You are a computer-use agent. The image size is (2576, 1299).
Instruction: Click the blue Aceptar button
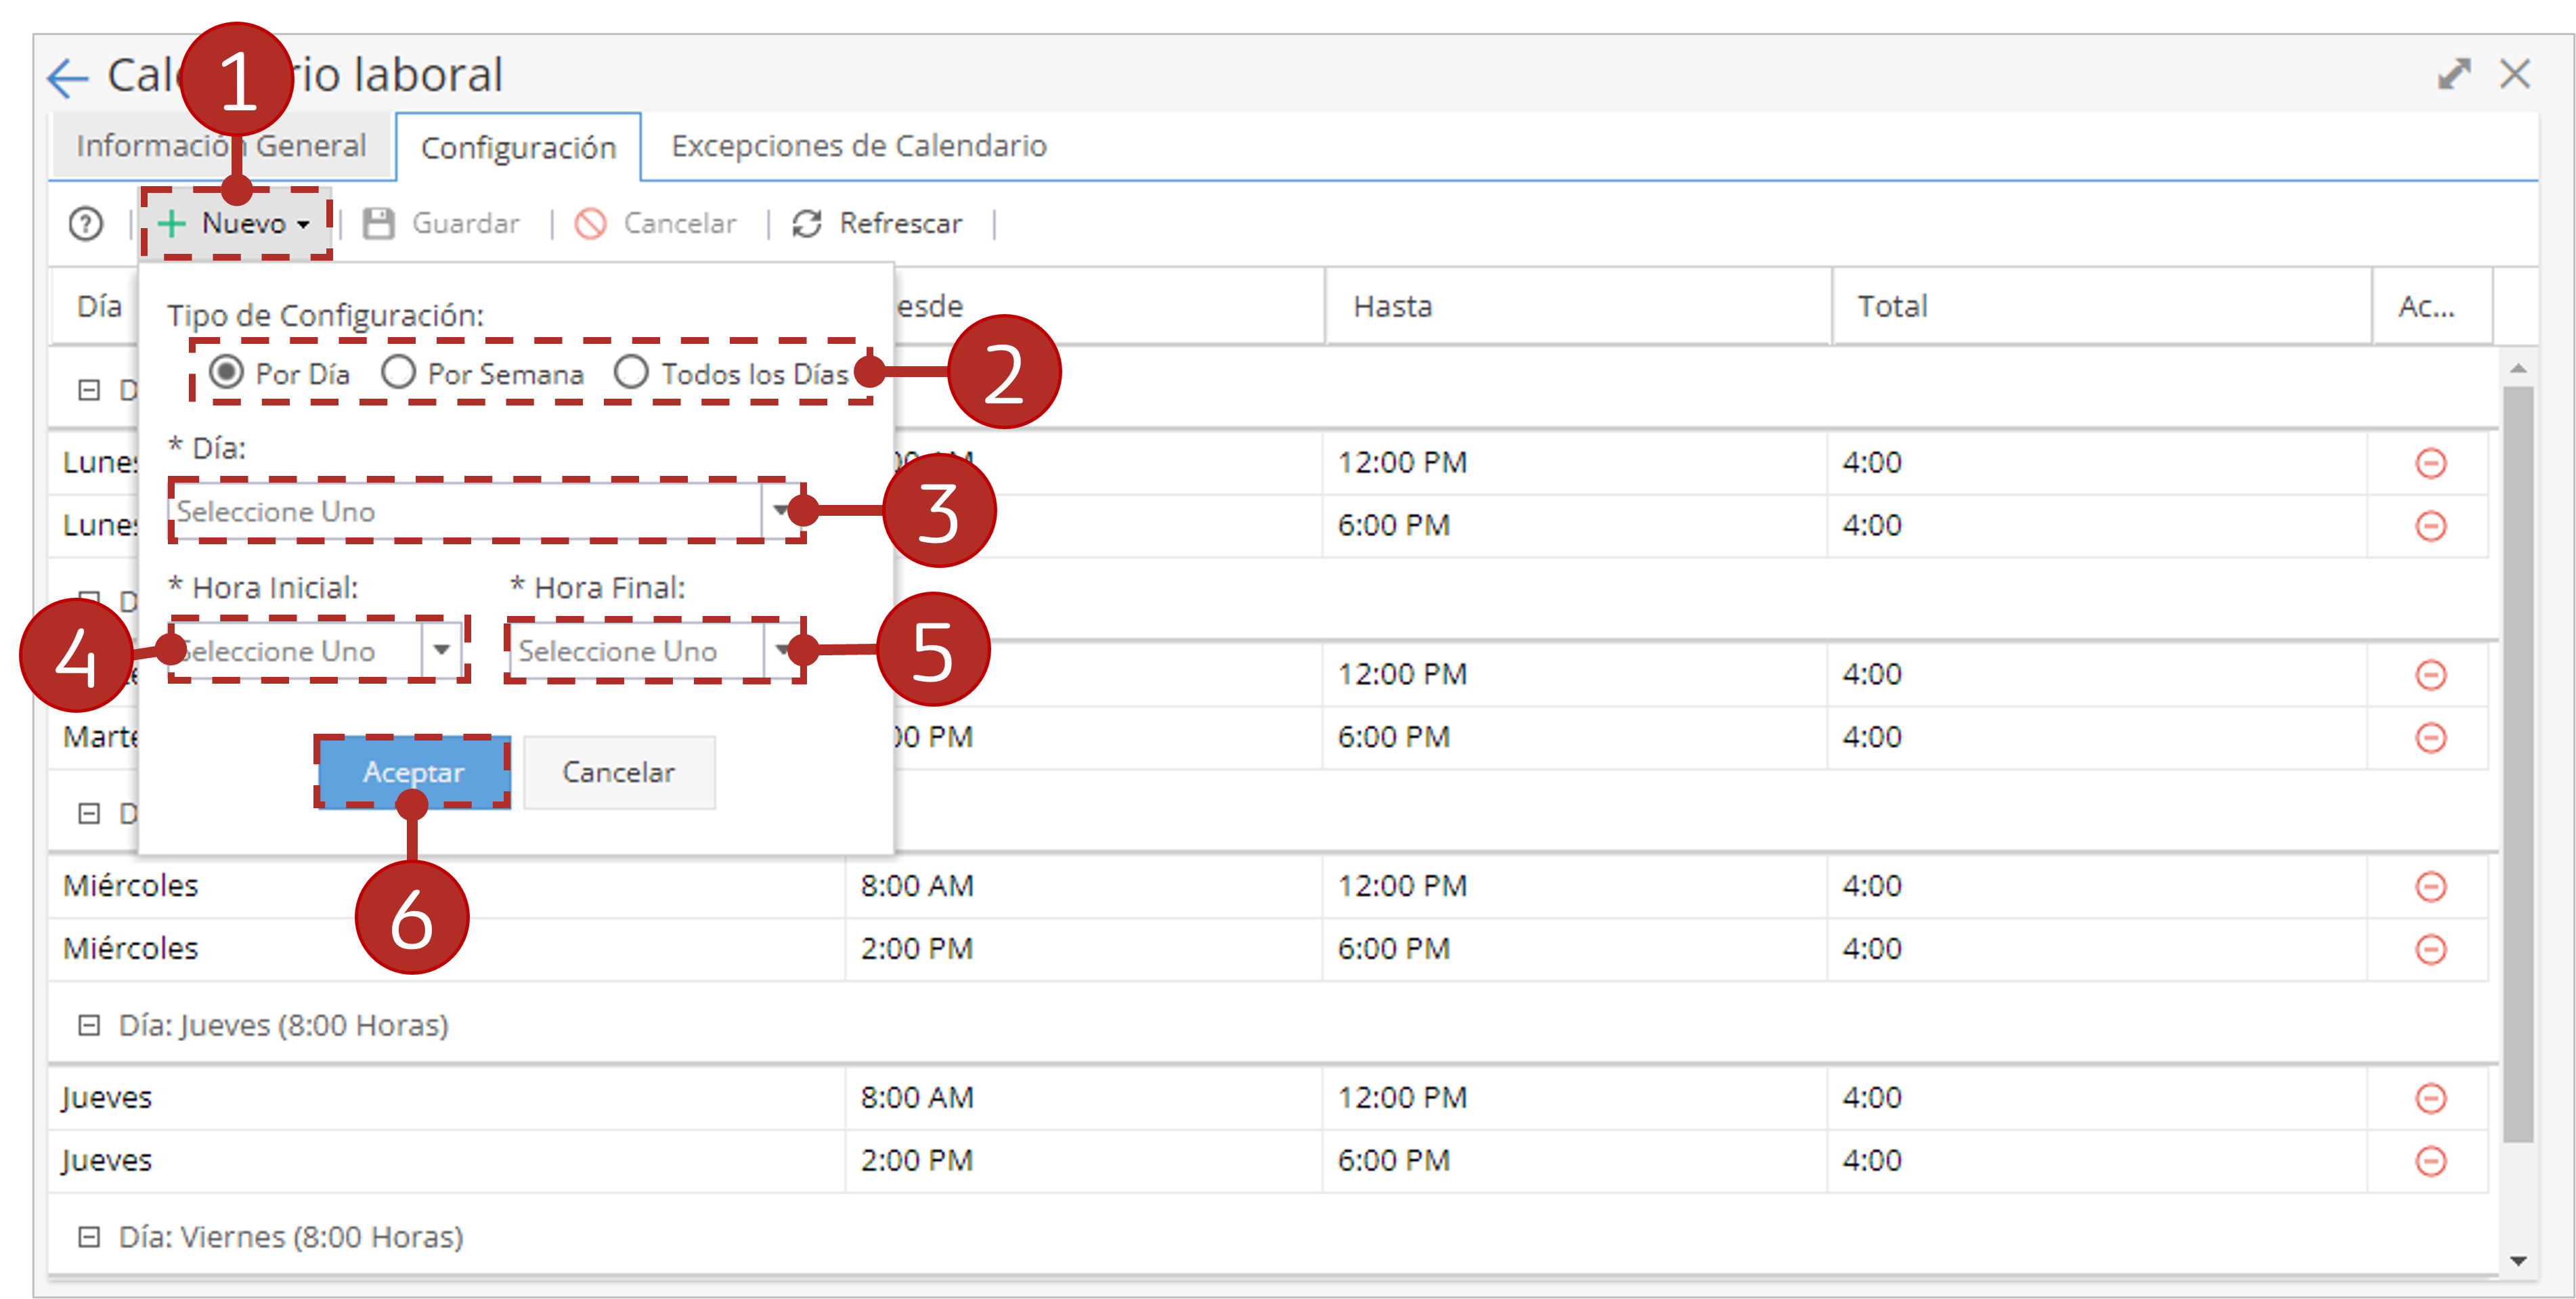pos(413,772)
